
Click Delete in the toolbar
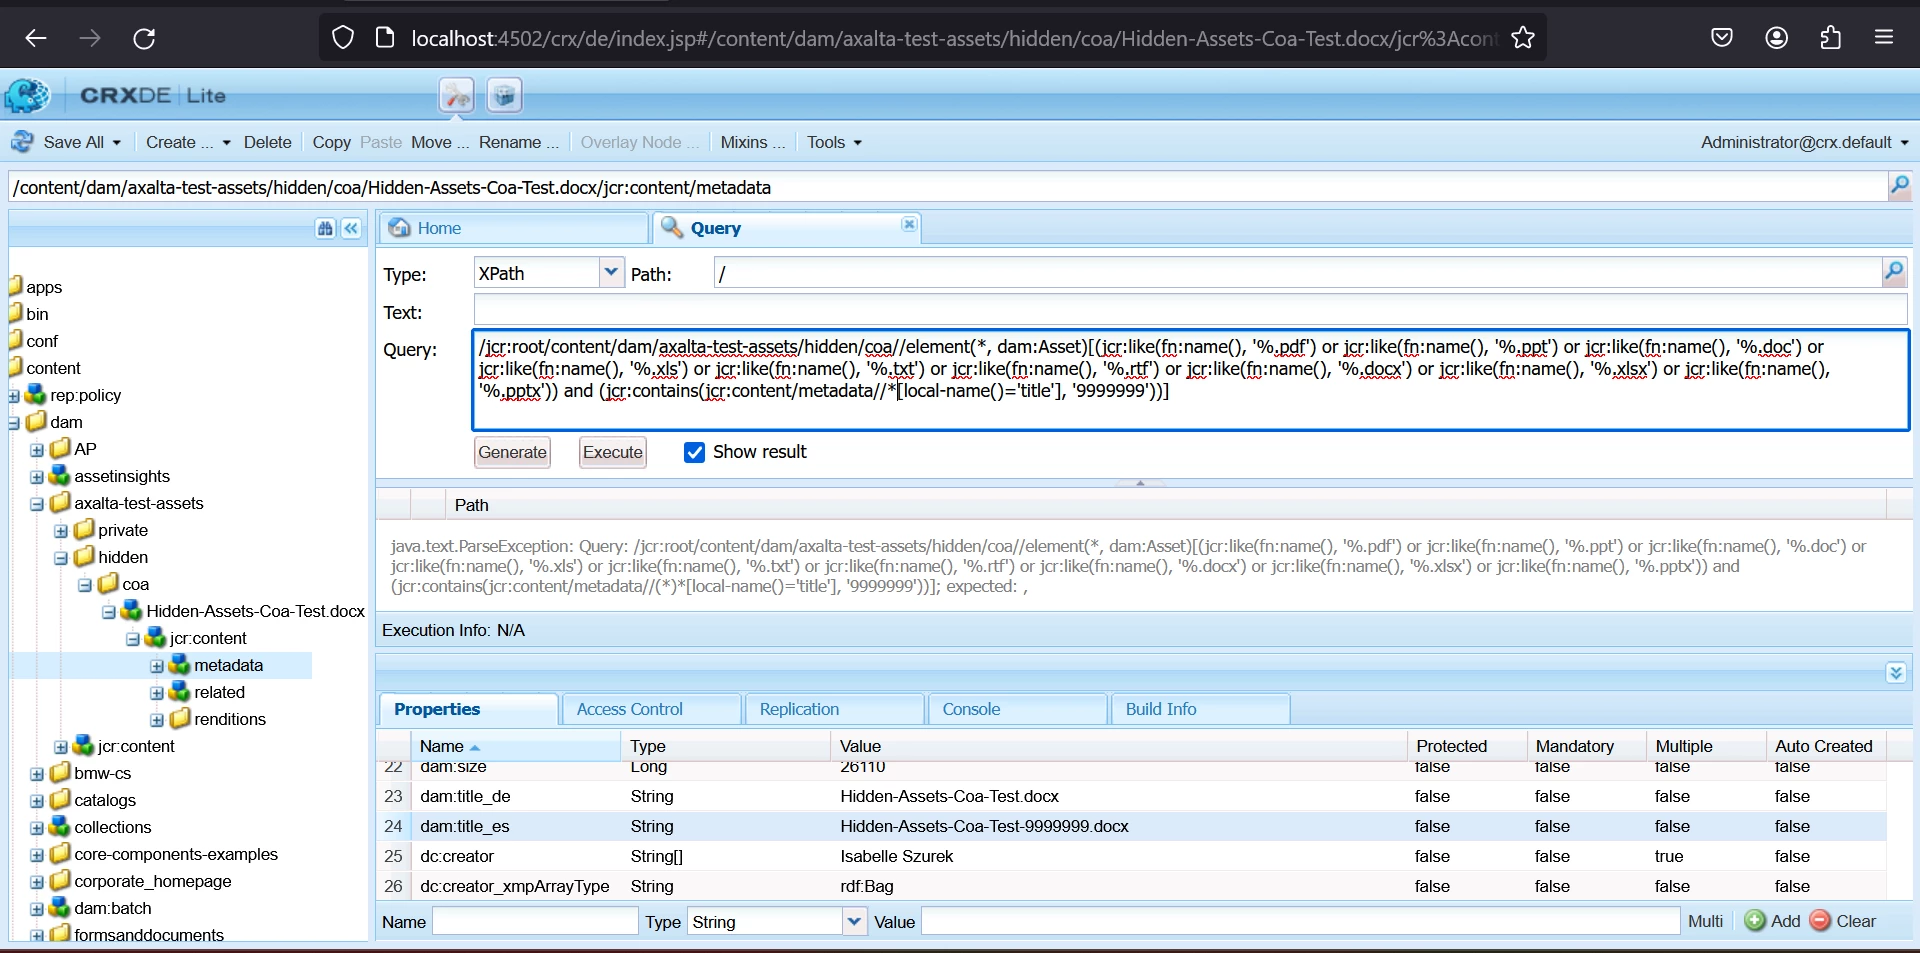pos(268,143)
